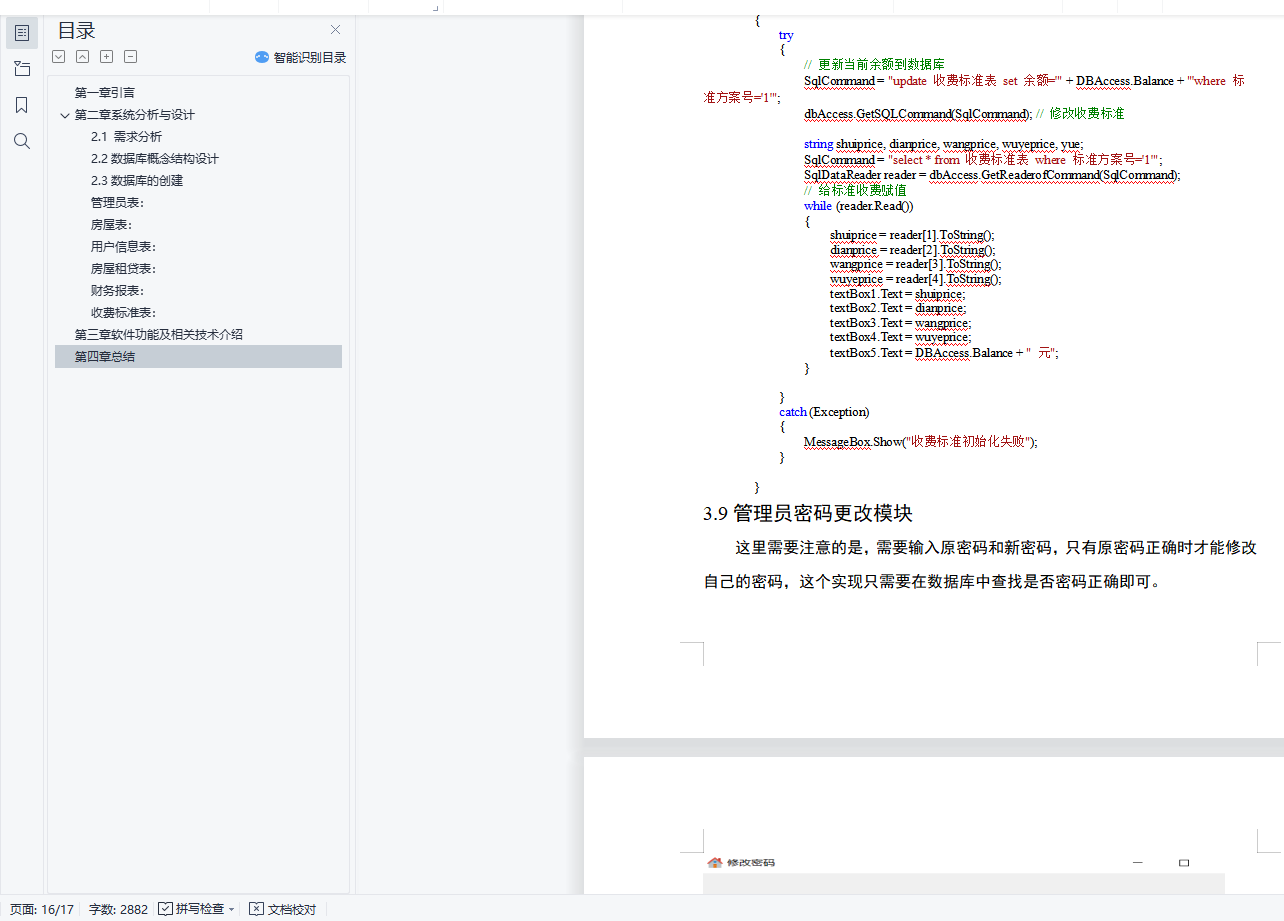Click the 页面: 16/17 page indicator
This screenshot has width=1284, height=921.
coord(42,909)
